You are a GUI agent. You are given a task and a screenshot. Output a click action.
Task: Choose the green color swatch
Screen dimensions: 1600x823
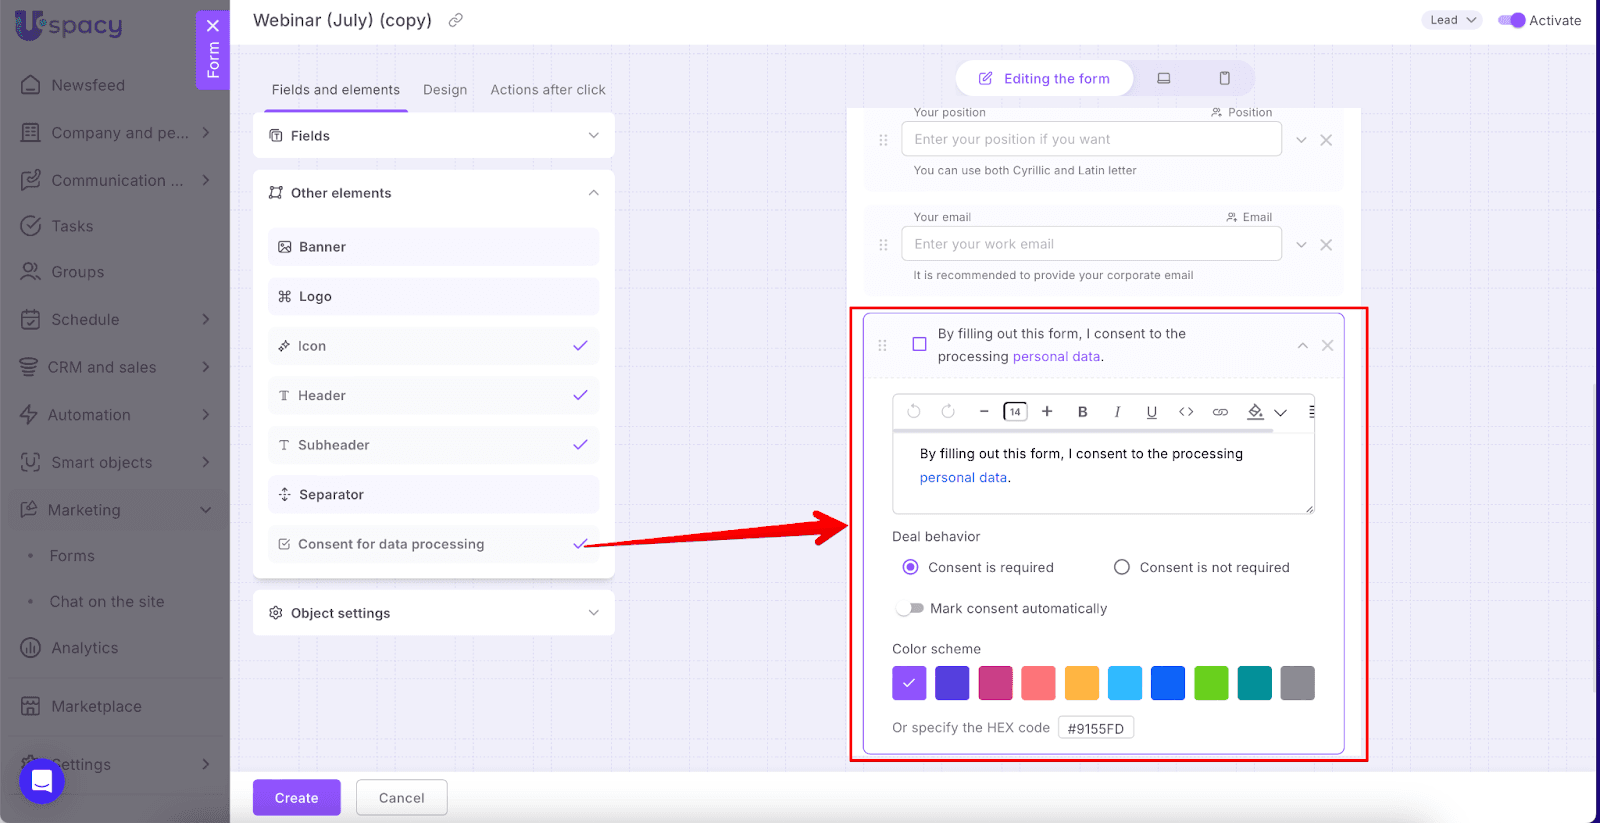click(1210, 683)
